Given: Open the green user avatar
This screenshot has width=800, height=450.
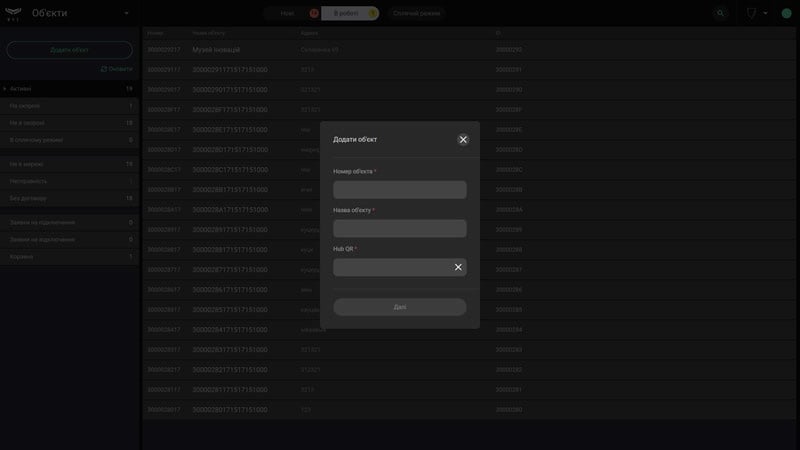Looking at the screenshot, I should coord(786,13).
